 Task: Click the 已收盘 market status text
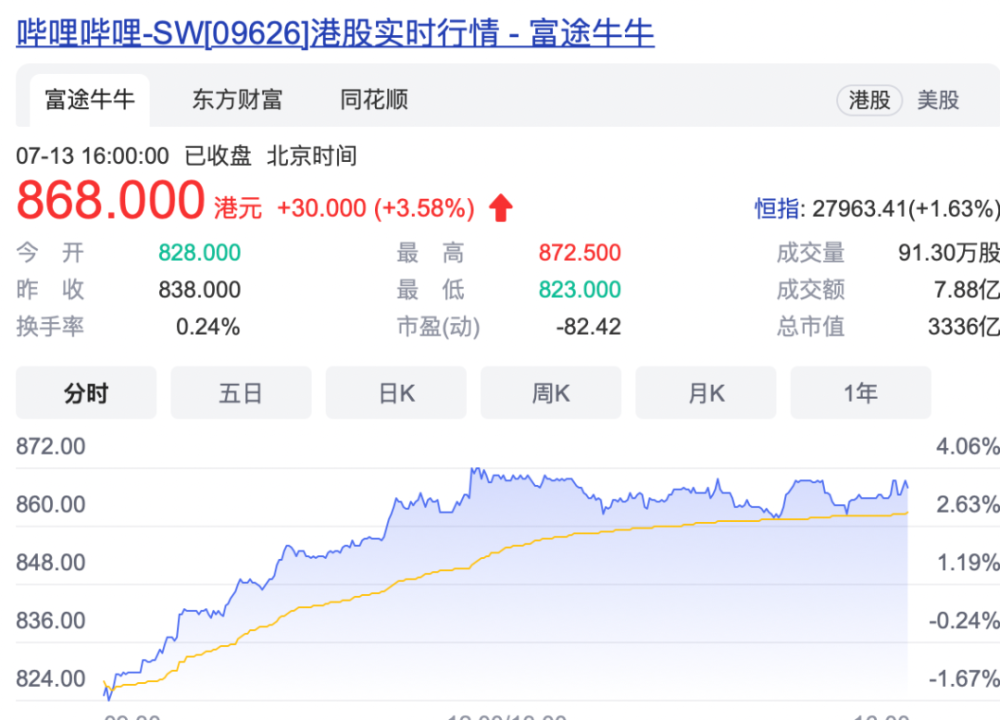coord(218,156)
